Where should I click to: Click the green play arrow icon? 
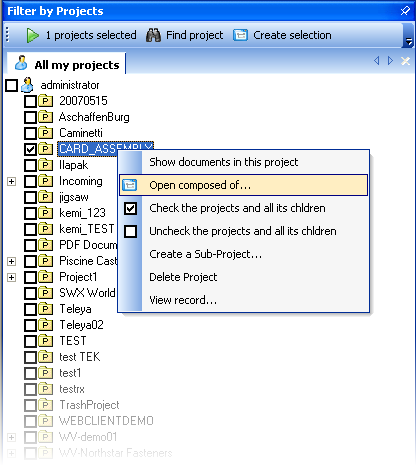pos(32,35)
